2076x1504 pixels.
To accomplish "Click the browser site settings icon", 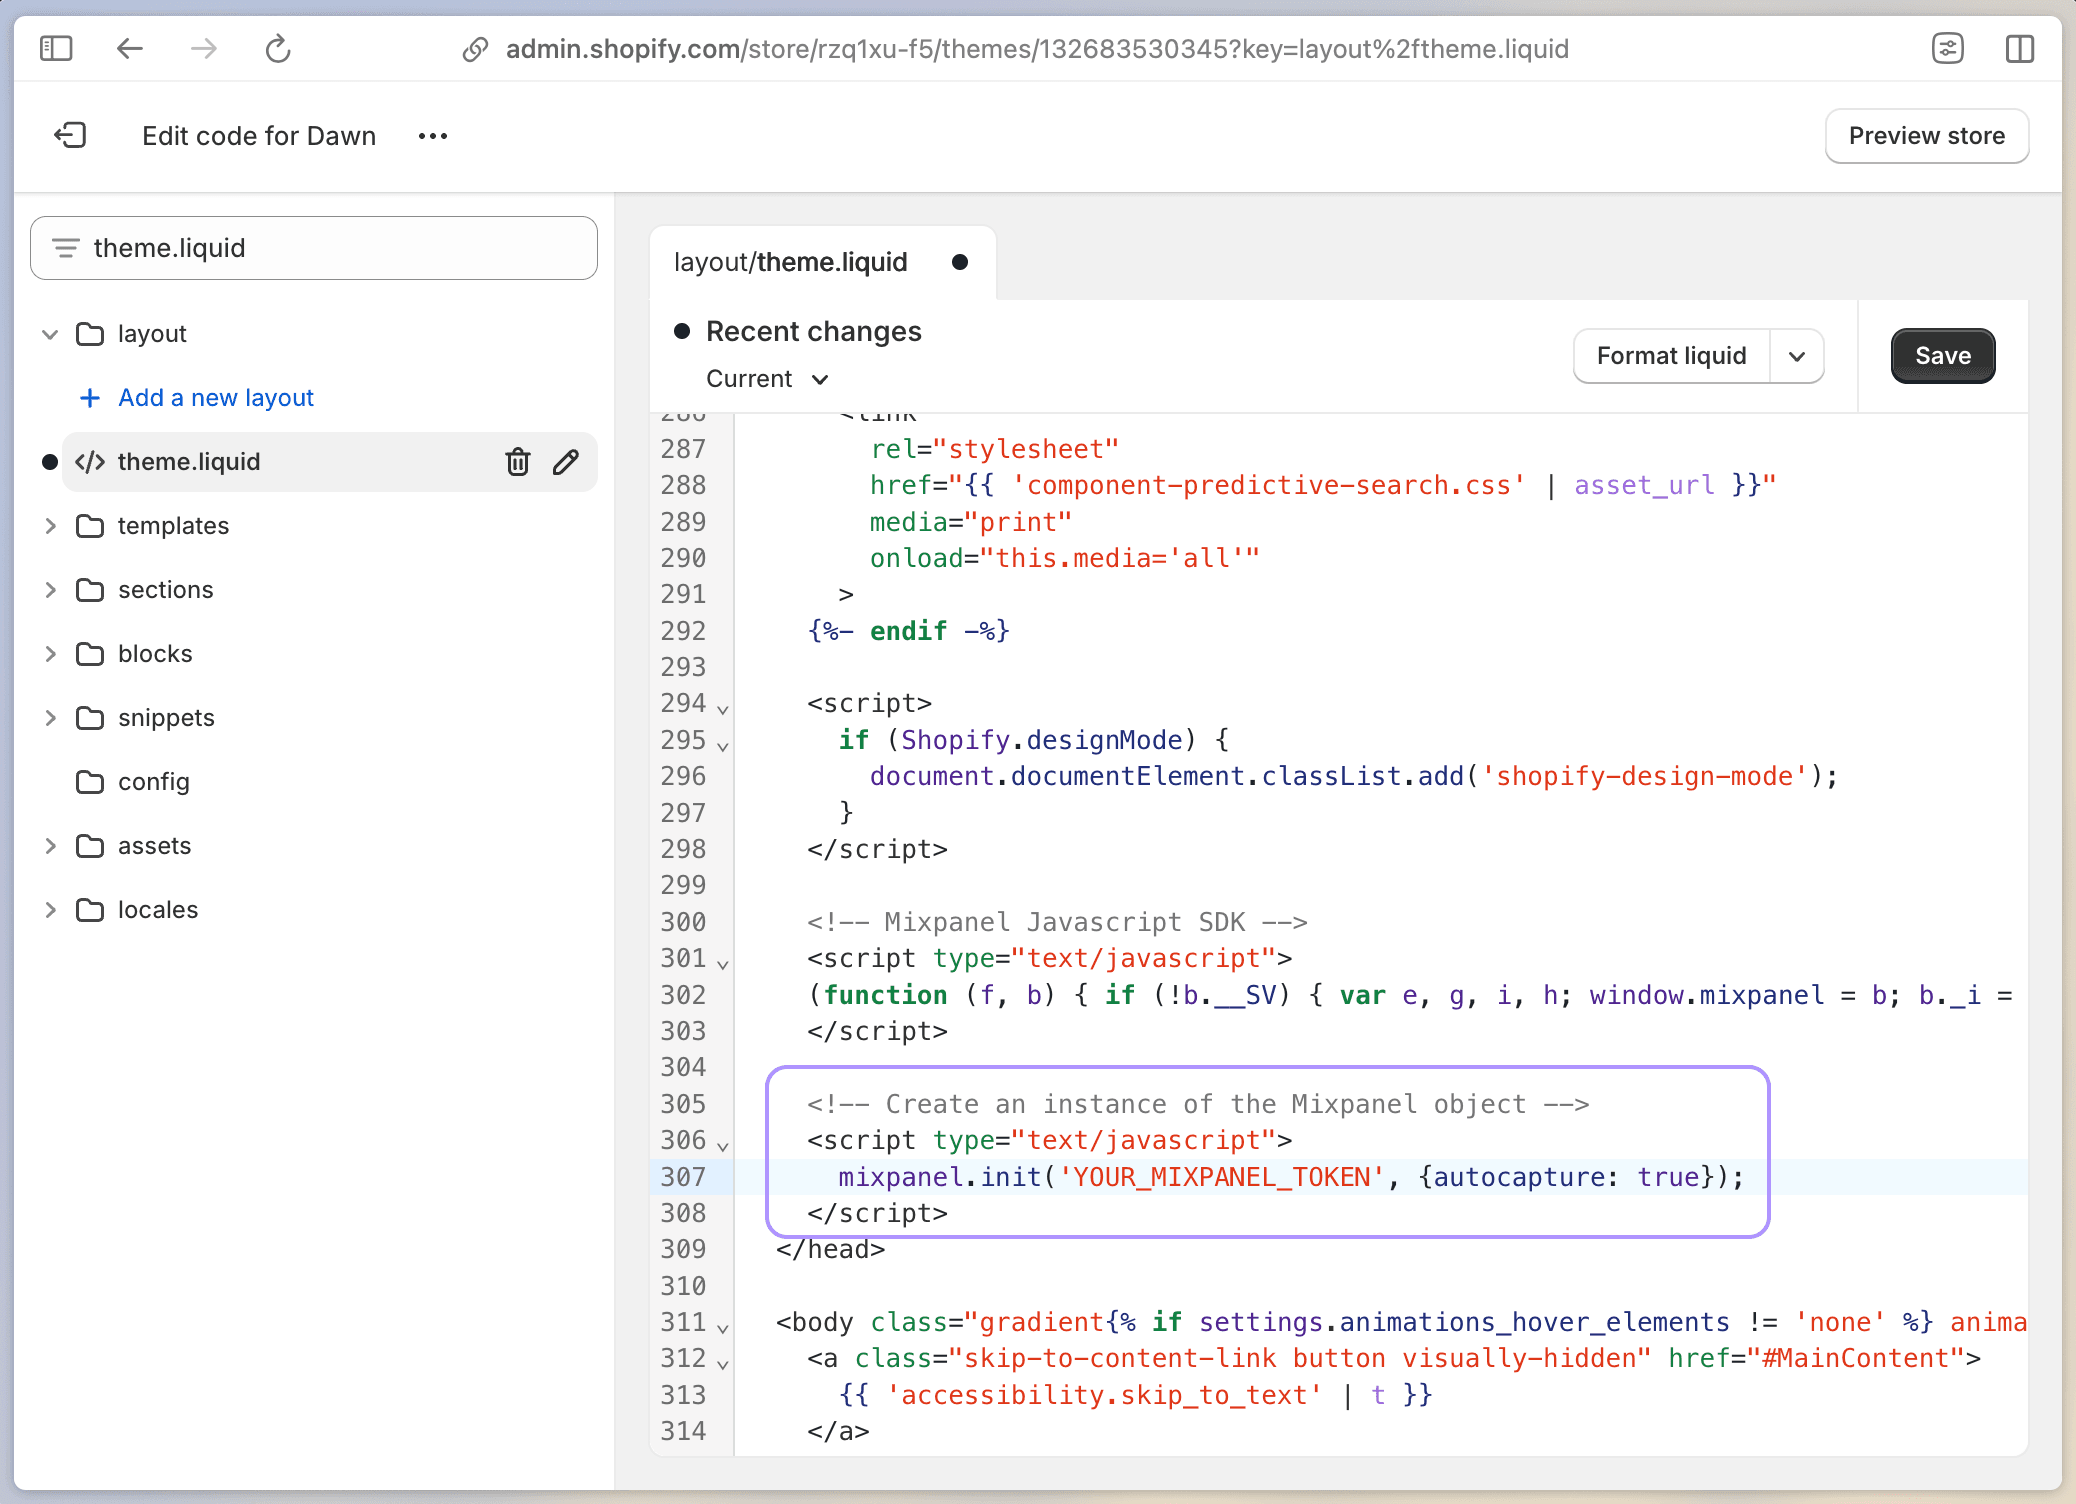I will 1947,48.
